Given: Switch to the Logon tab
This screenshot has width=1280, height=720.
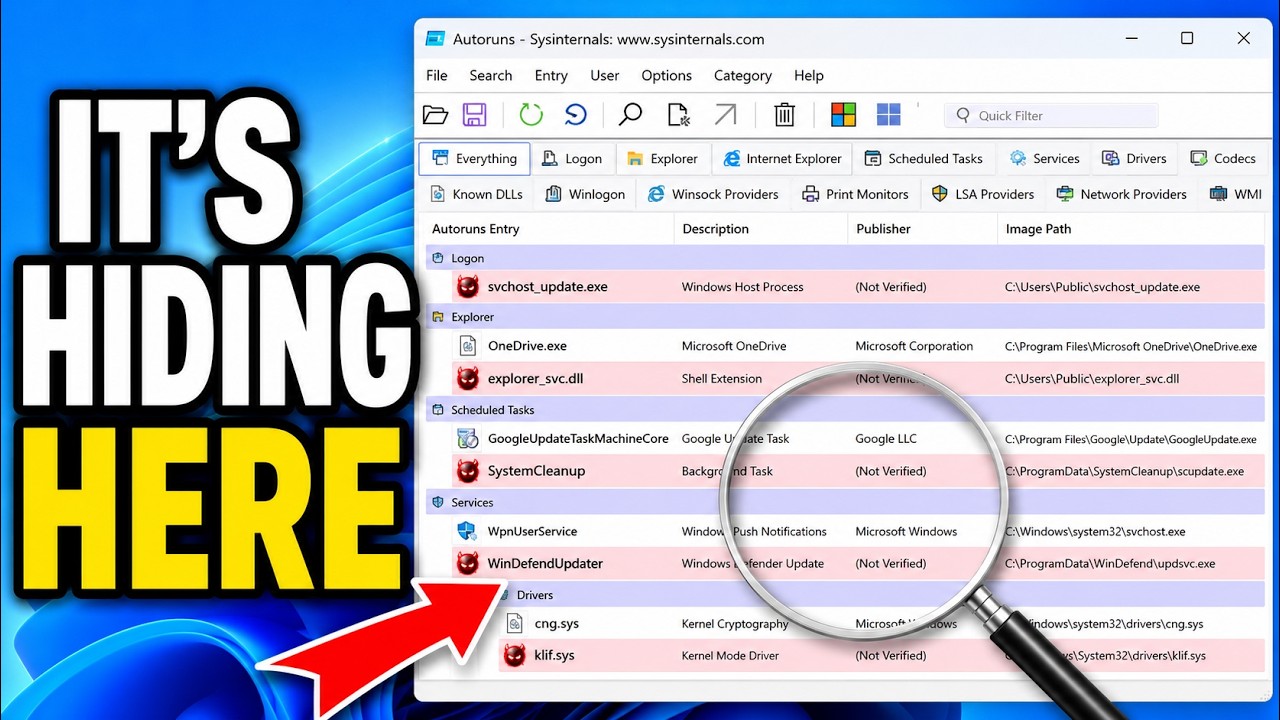Looking at the screenshot, I should point(572,158).
